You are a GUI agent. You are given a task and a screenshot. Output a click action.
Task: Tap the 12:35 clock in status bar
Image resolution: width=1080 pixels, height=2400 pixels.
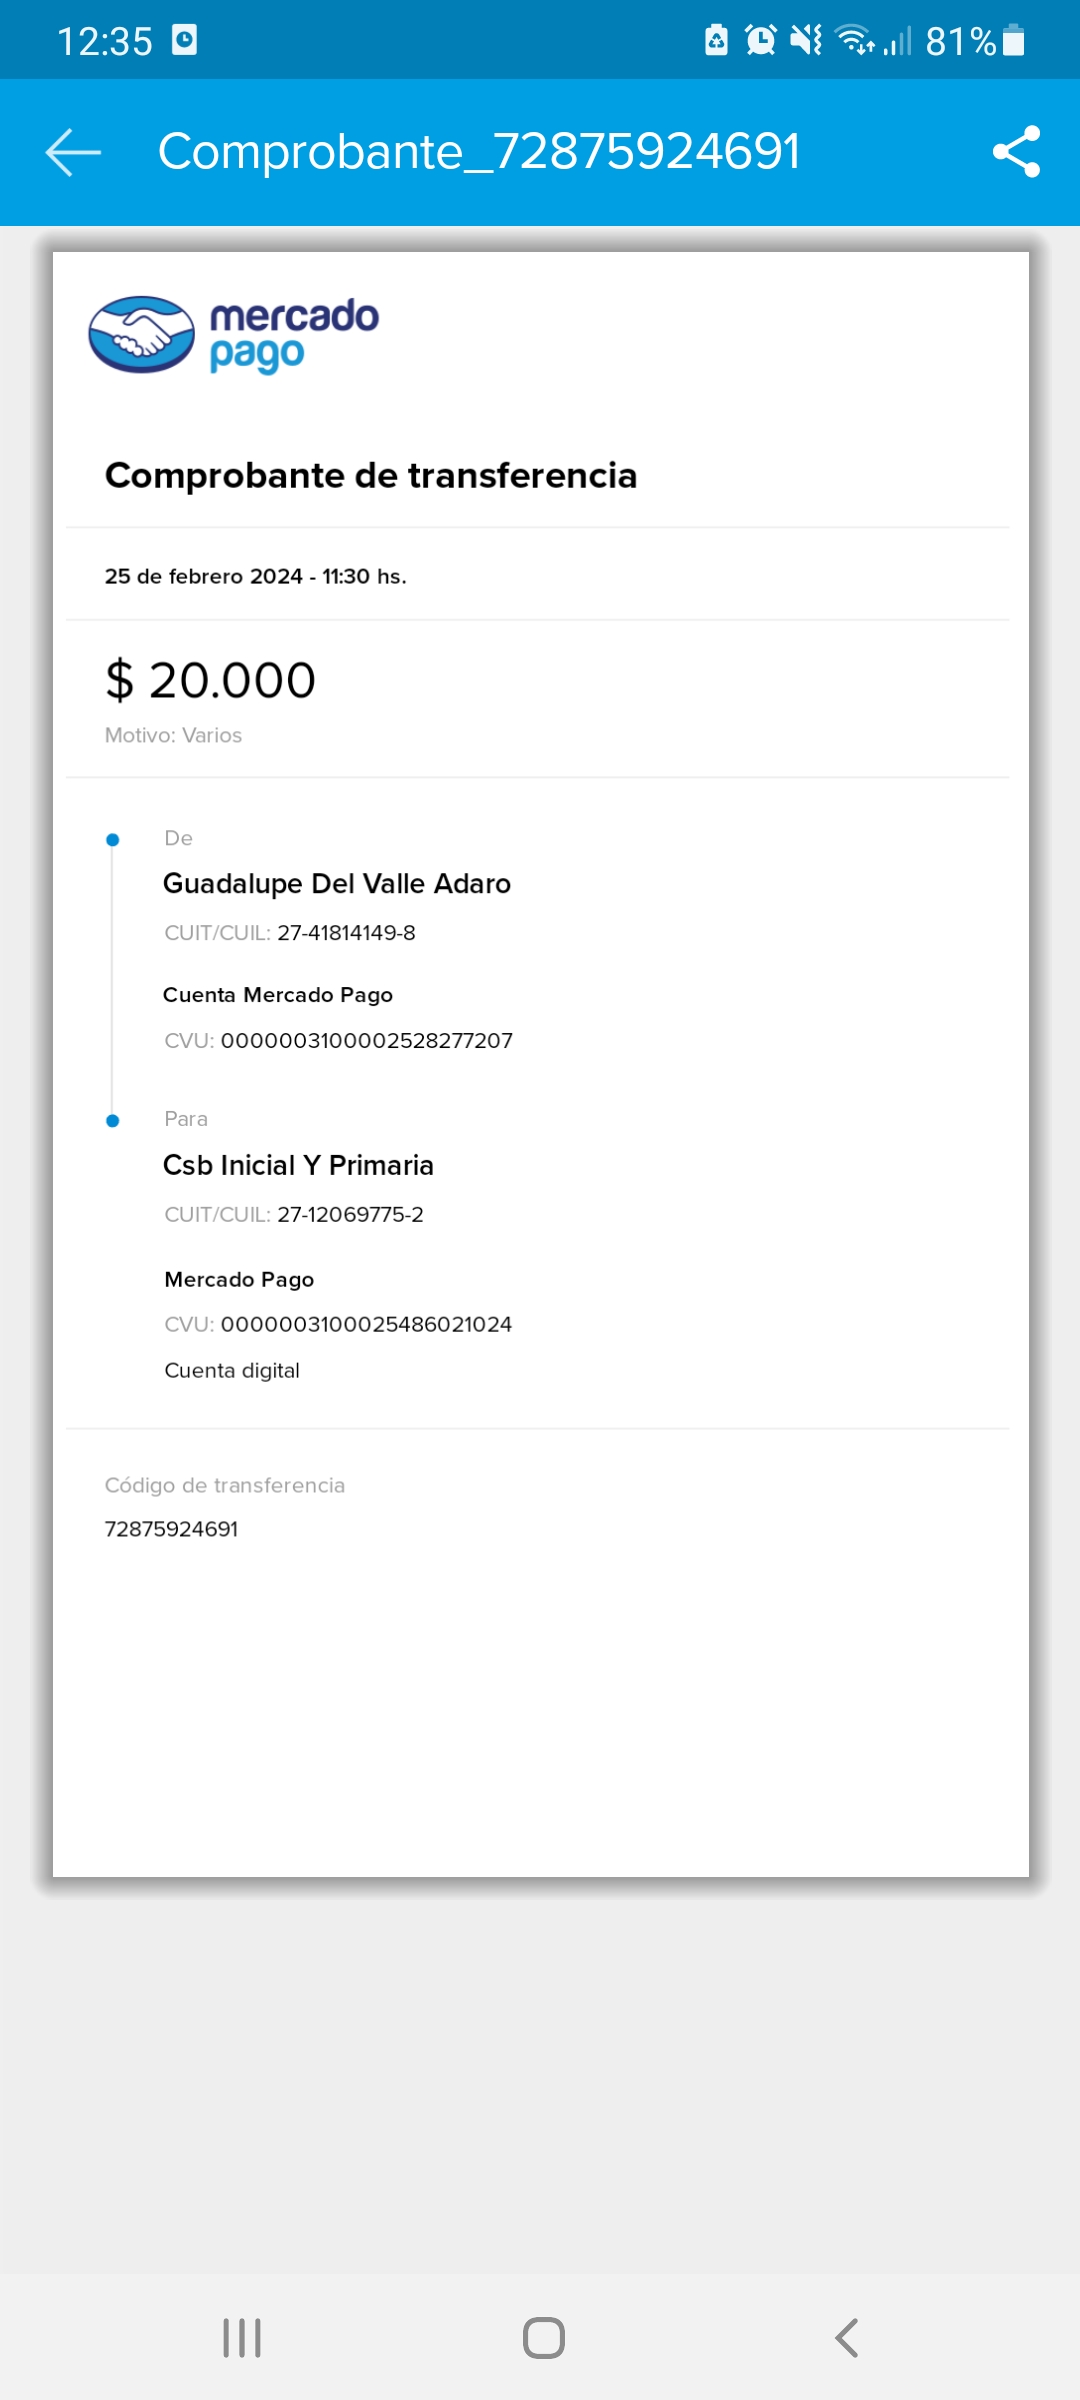point(105,41)
